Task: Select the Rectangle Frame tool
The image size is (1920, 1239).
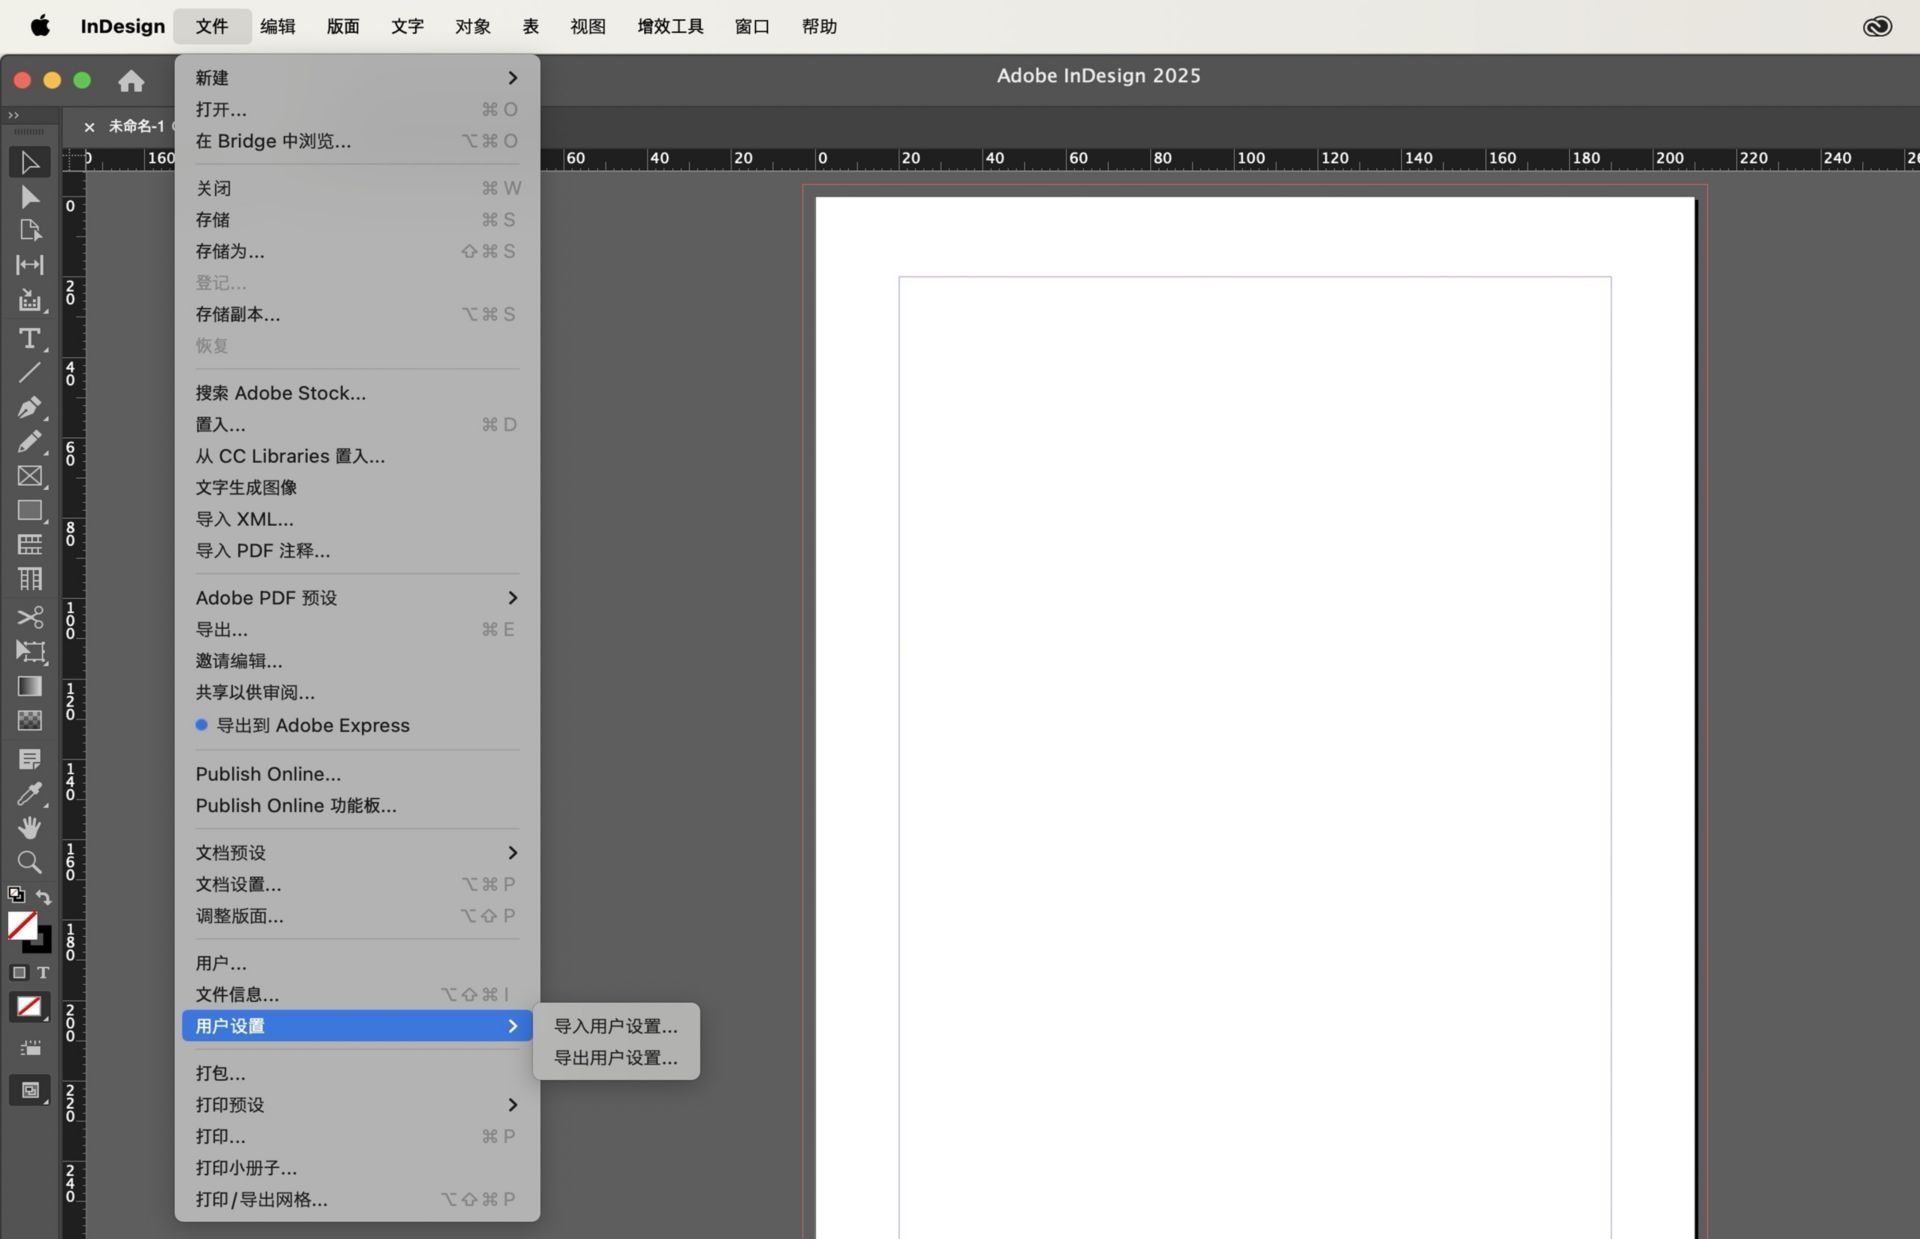Action: click(29, 476)
